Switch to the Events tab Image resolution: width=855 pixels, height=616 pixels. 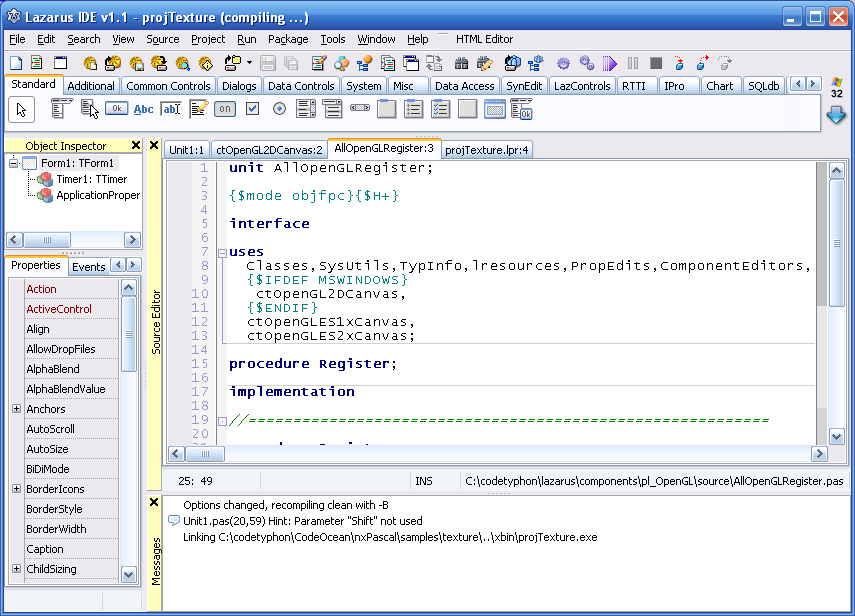[88, 267]
